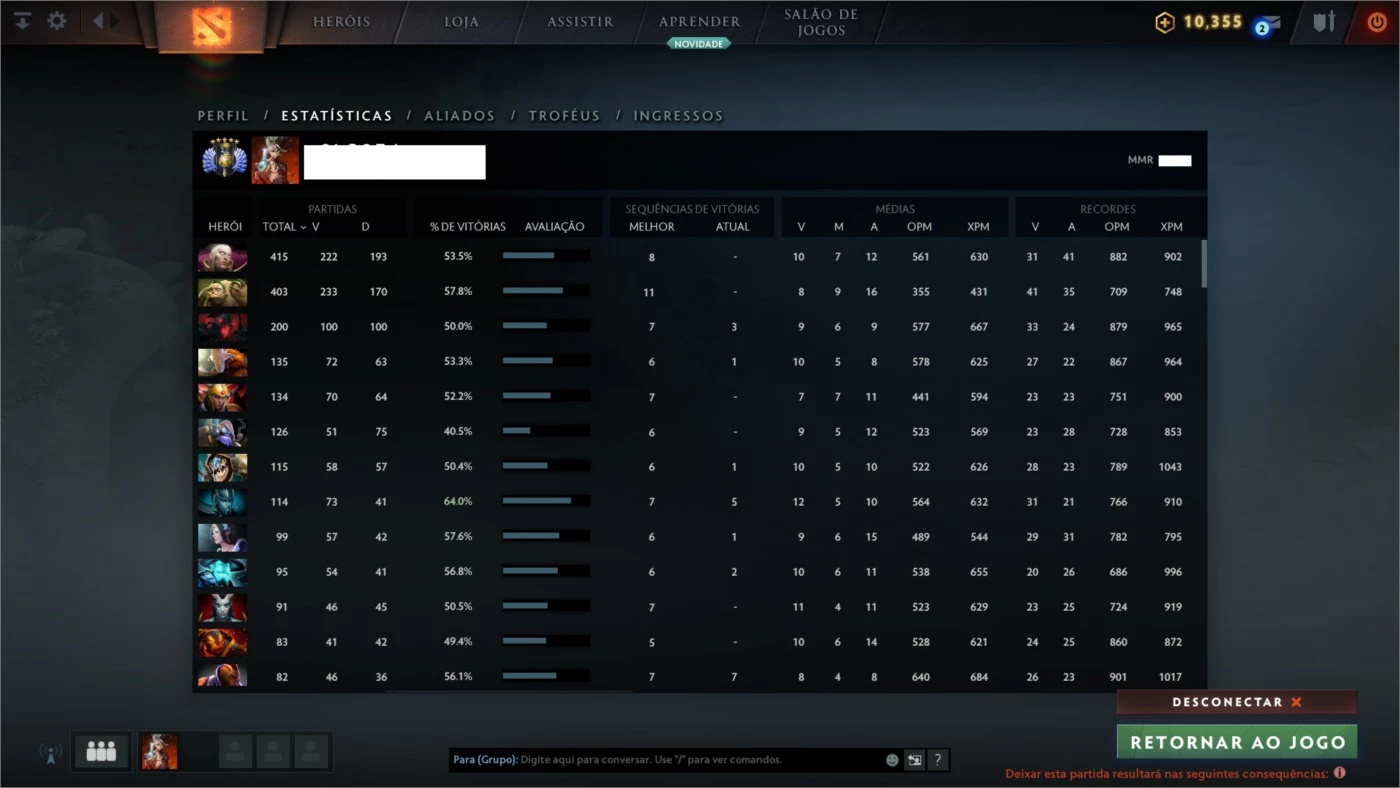Image resolution: width=1400 pixels, height=788 pixels.
Task: Switch to the PERFIL tab
Action: (x=223, y=116)
